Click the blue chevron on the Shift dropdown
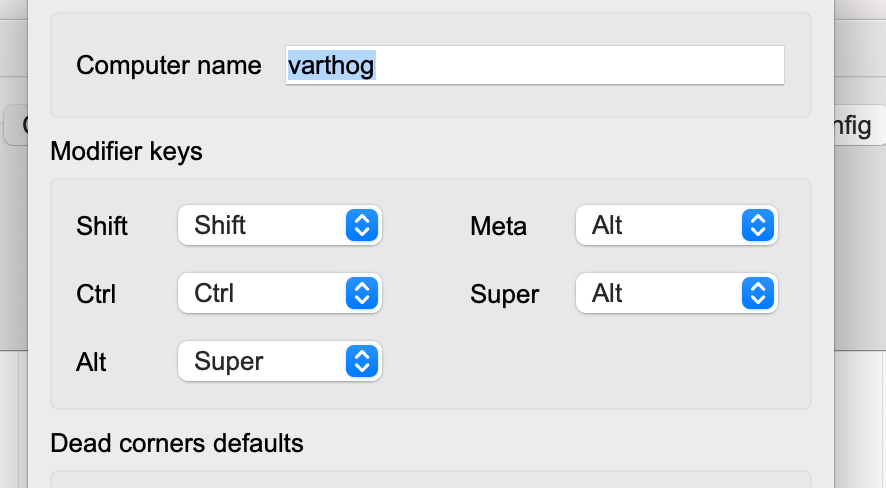Image resolution: width=886 pixels, height=488 pixels. (360, 225)
